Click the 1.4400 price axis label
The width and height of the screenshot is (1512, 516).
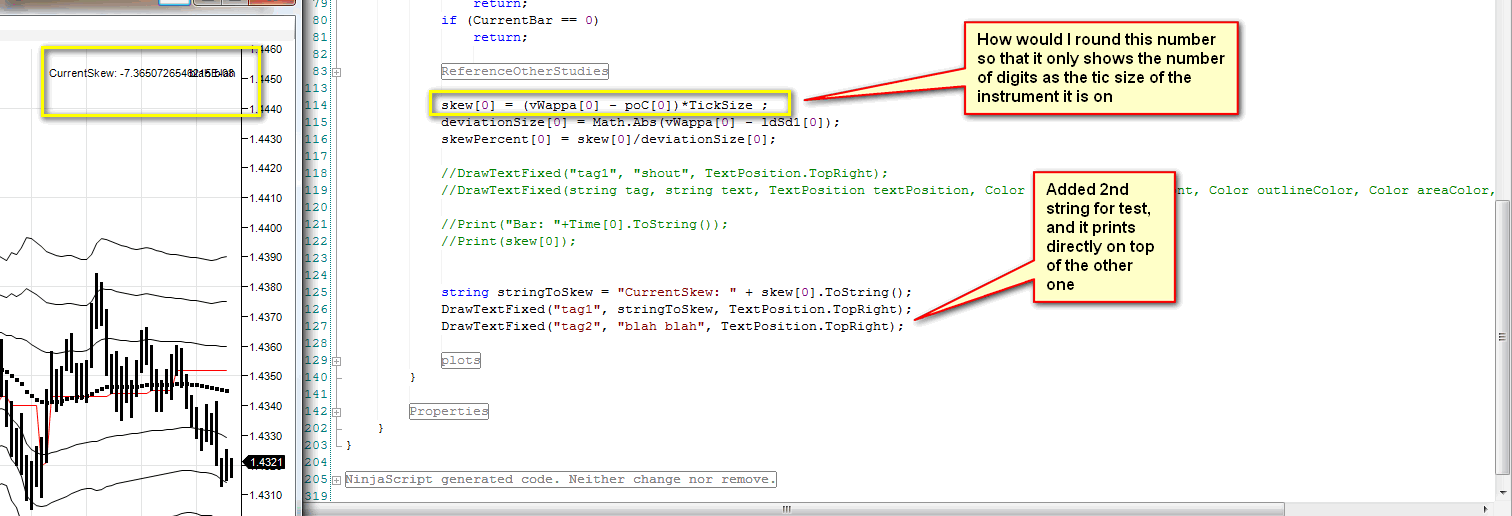pos(265,228)
